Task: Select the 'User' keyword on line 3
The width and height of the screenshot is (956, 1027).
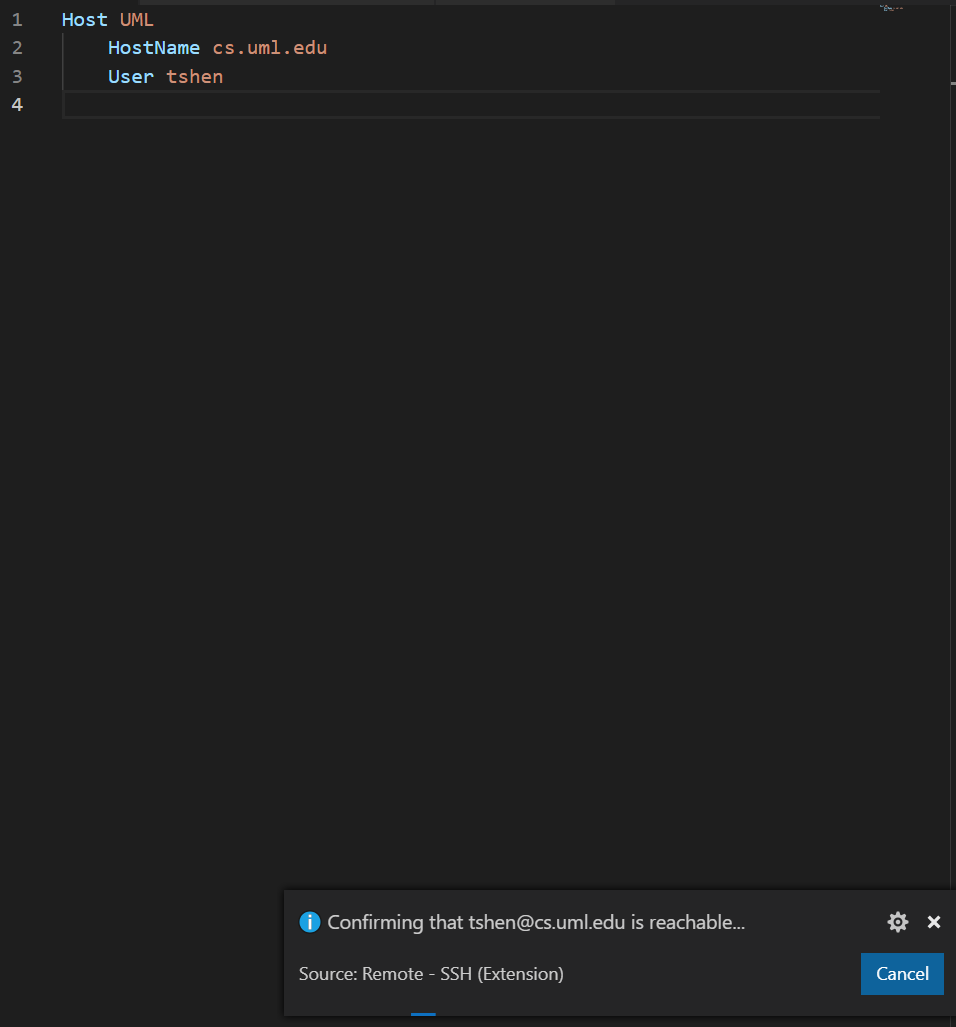Action: click(x=129, y=76)
